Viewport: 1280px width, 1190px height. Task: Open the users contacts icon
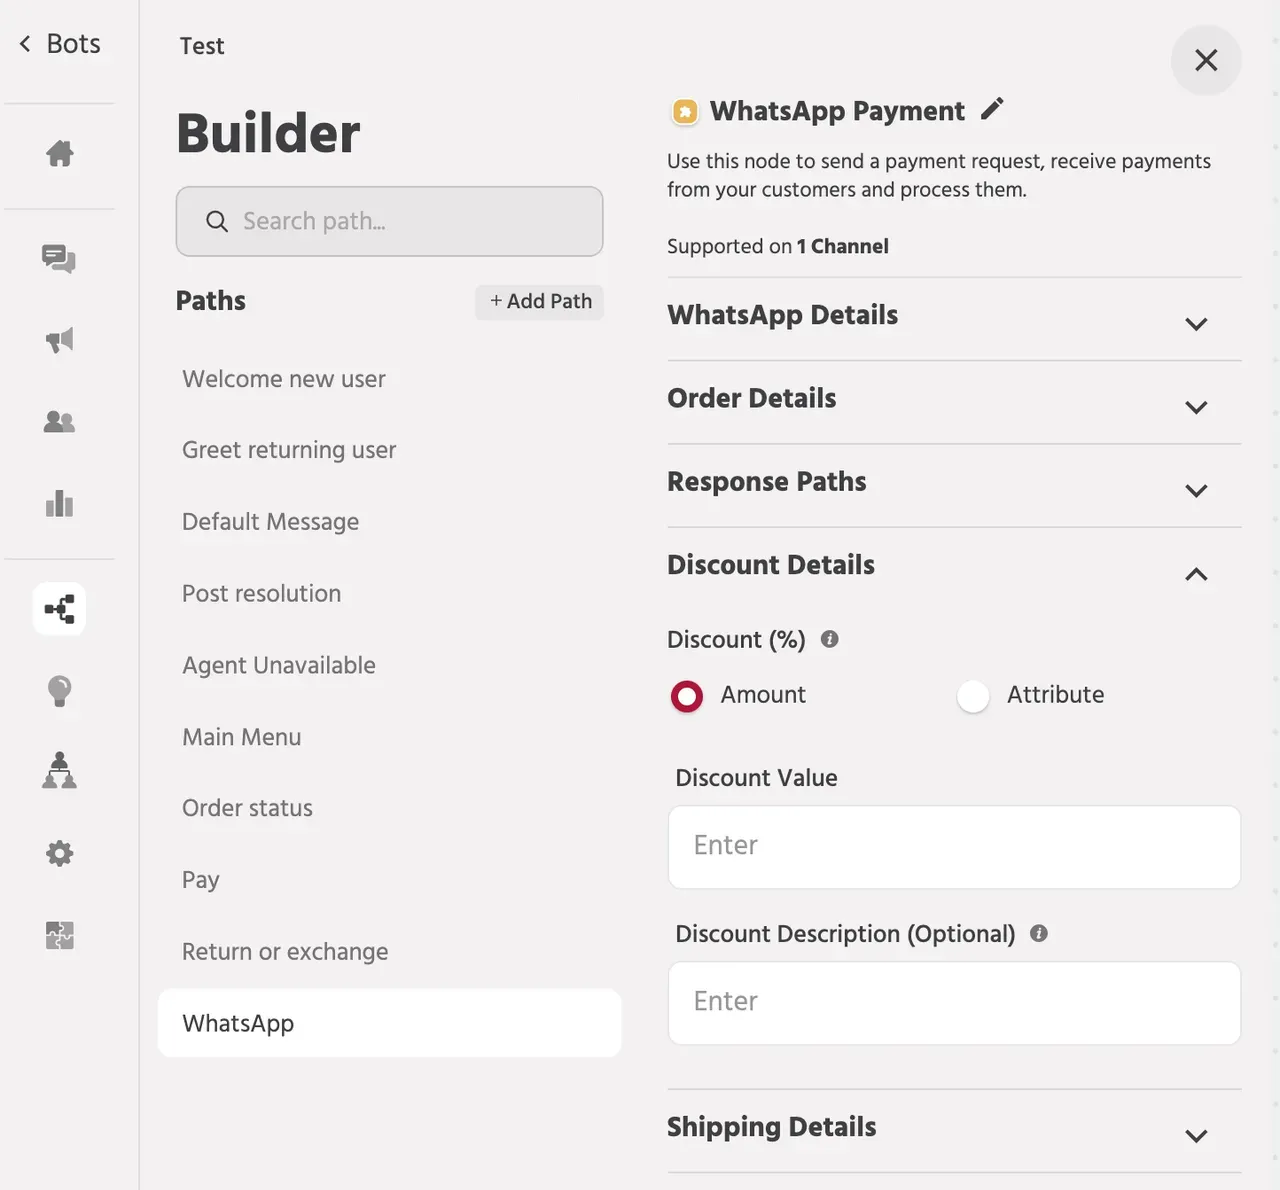[59, 421]
